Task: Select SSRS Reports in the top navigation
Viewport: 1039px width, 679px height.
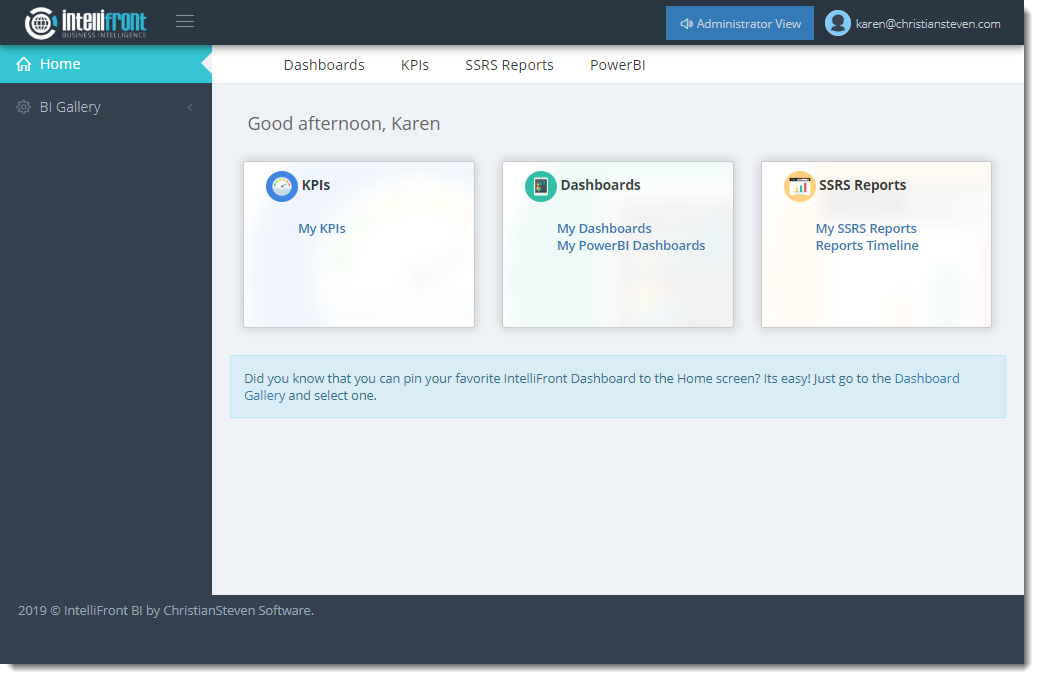Action: 509,65
